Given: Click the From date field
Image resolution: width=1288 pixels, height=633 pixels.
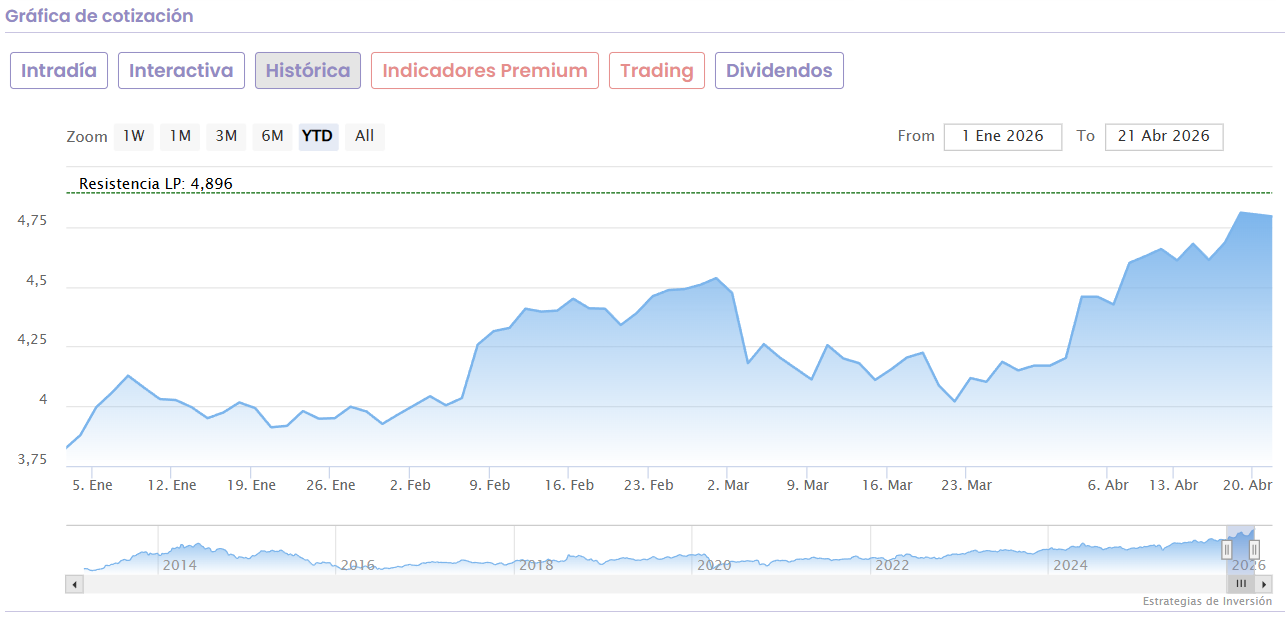Looking at the screenshot, I should click(x=1002, y=137).
